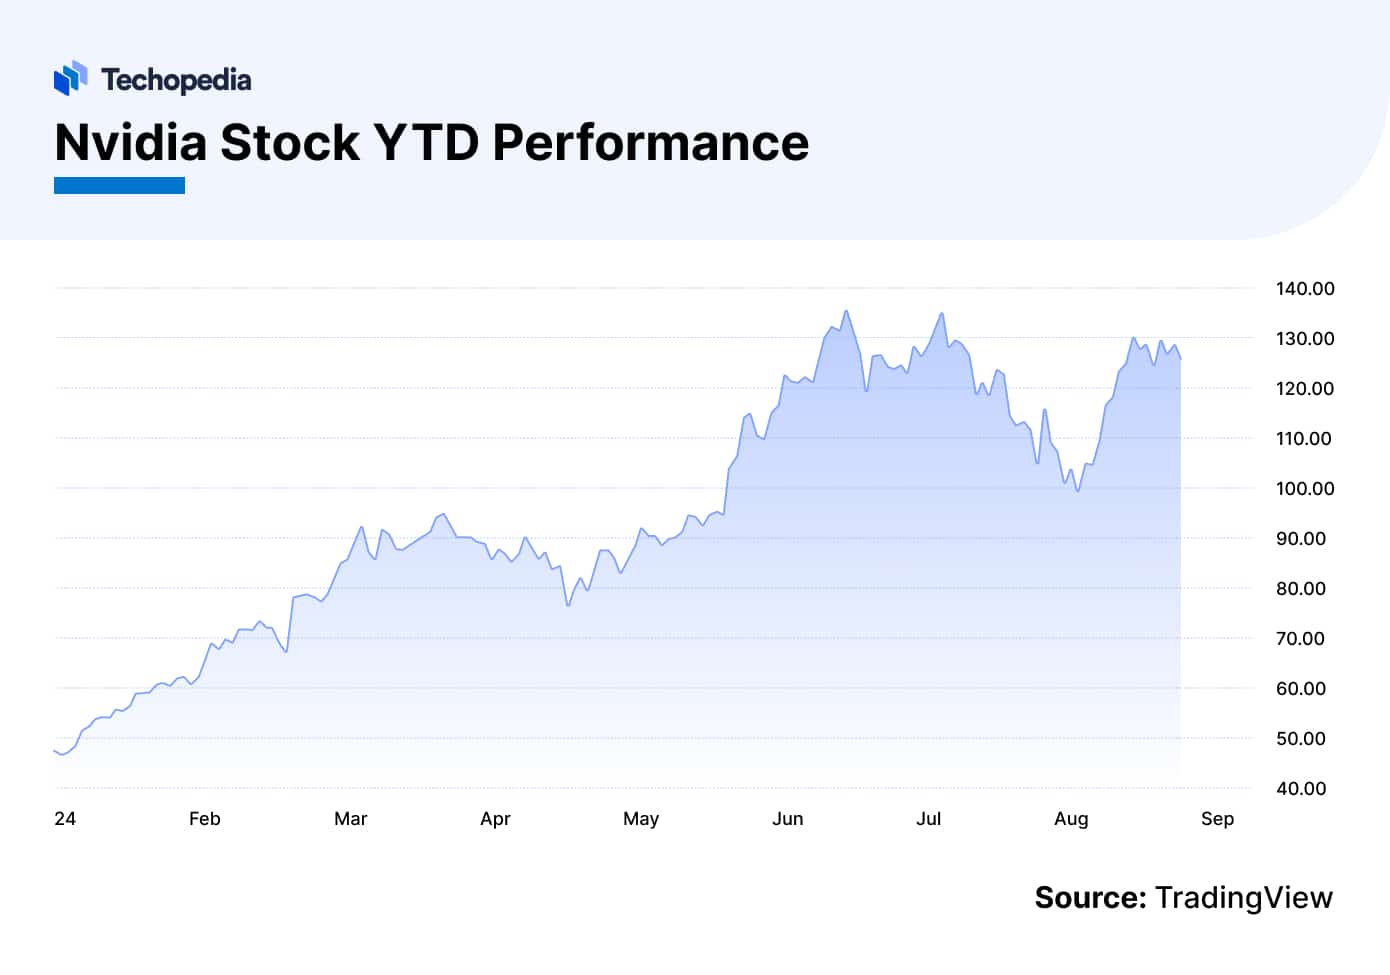This screenshot has height=975, width=1390.
Task: Select the Nvidia Stock YTD Performance title
Action: 432,142
